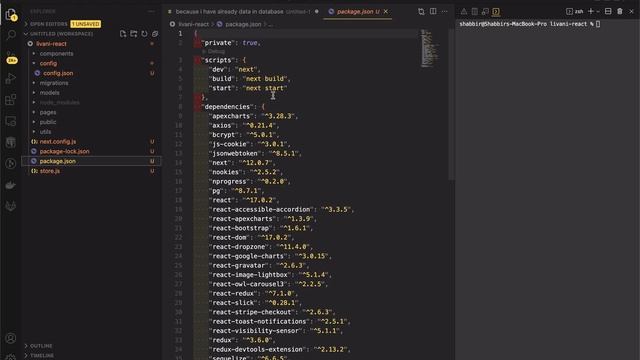This screenshot has height=360, width=640.
Task: Click the '1 UNSAVED' badge
Action: (85, 24)
